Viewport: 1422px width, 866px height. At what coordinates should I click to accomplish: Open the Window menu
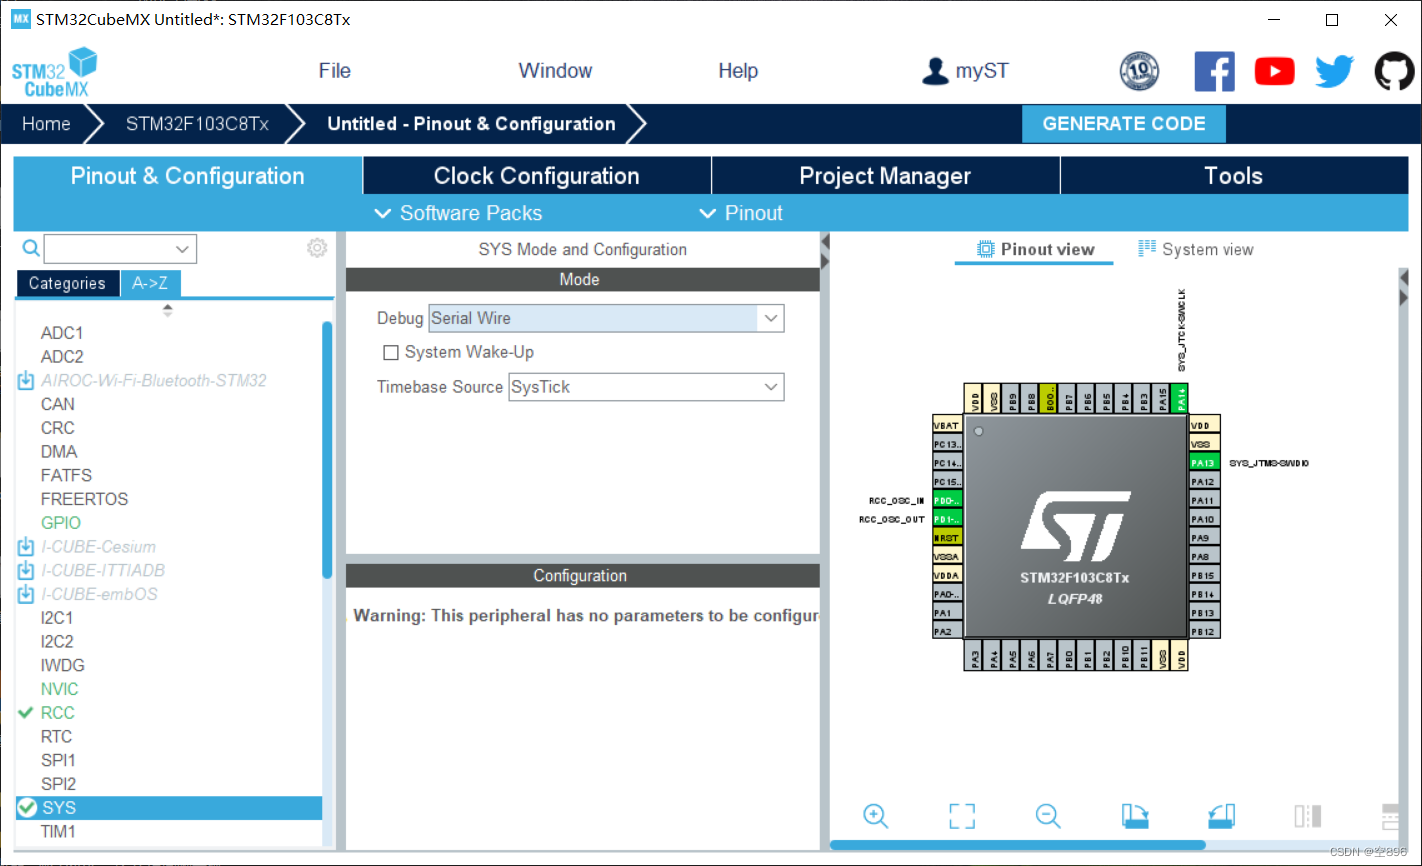pyautogui.click(x=555, y=71)
